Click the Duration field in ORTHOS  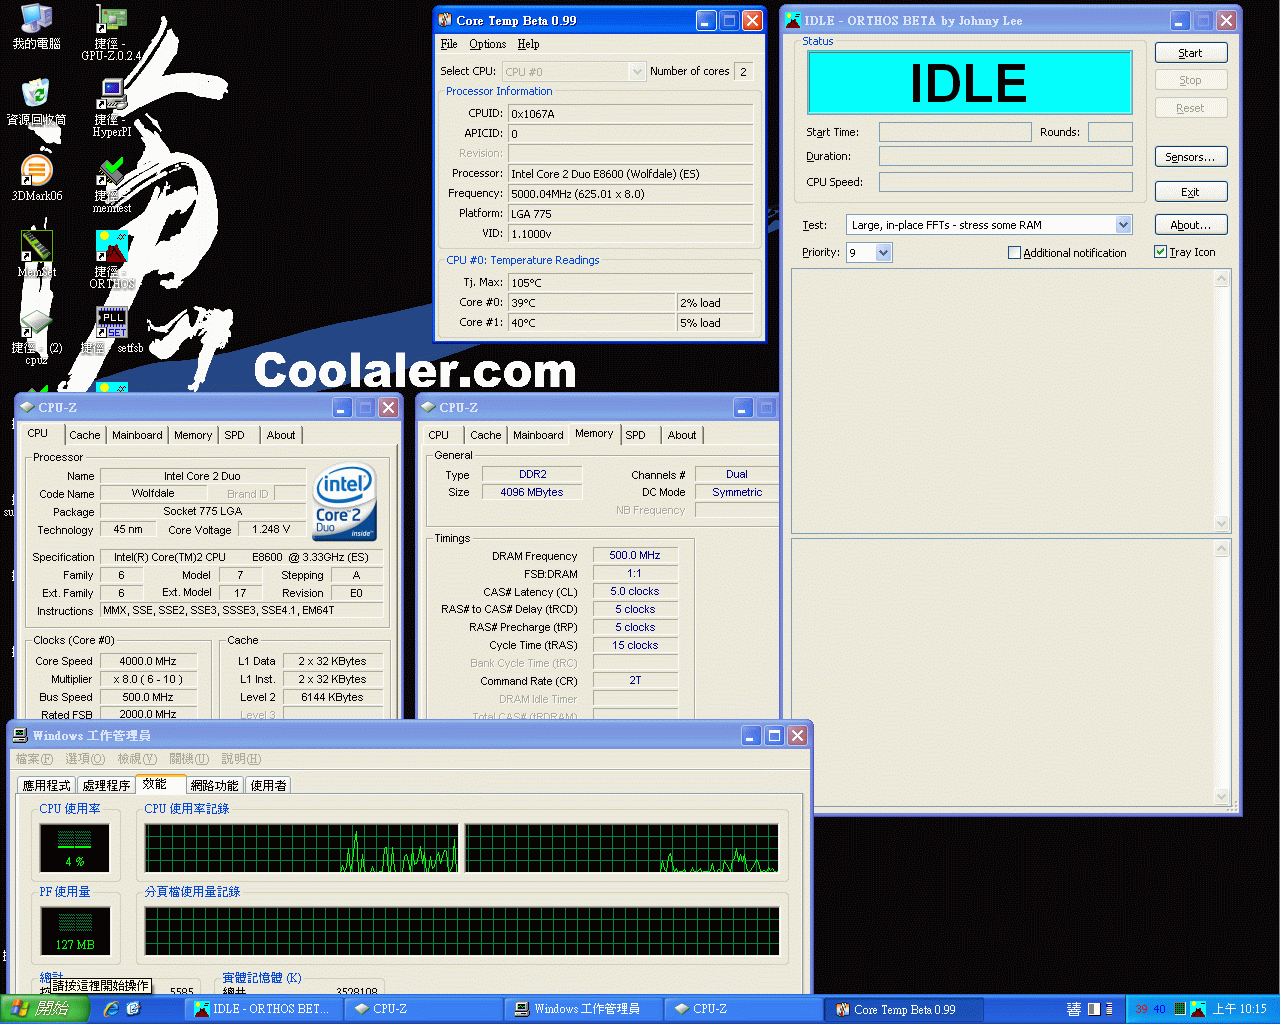pos(1006,156)
